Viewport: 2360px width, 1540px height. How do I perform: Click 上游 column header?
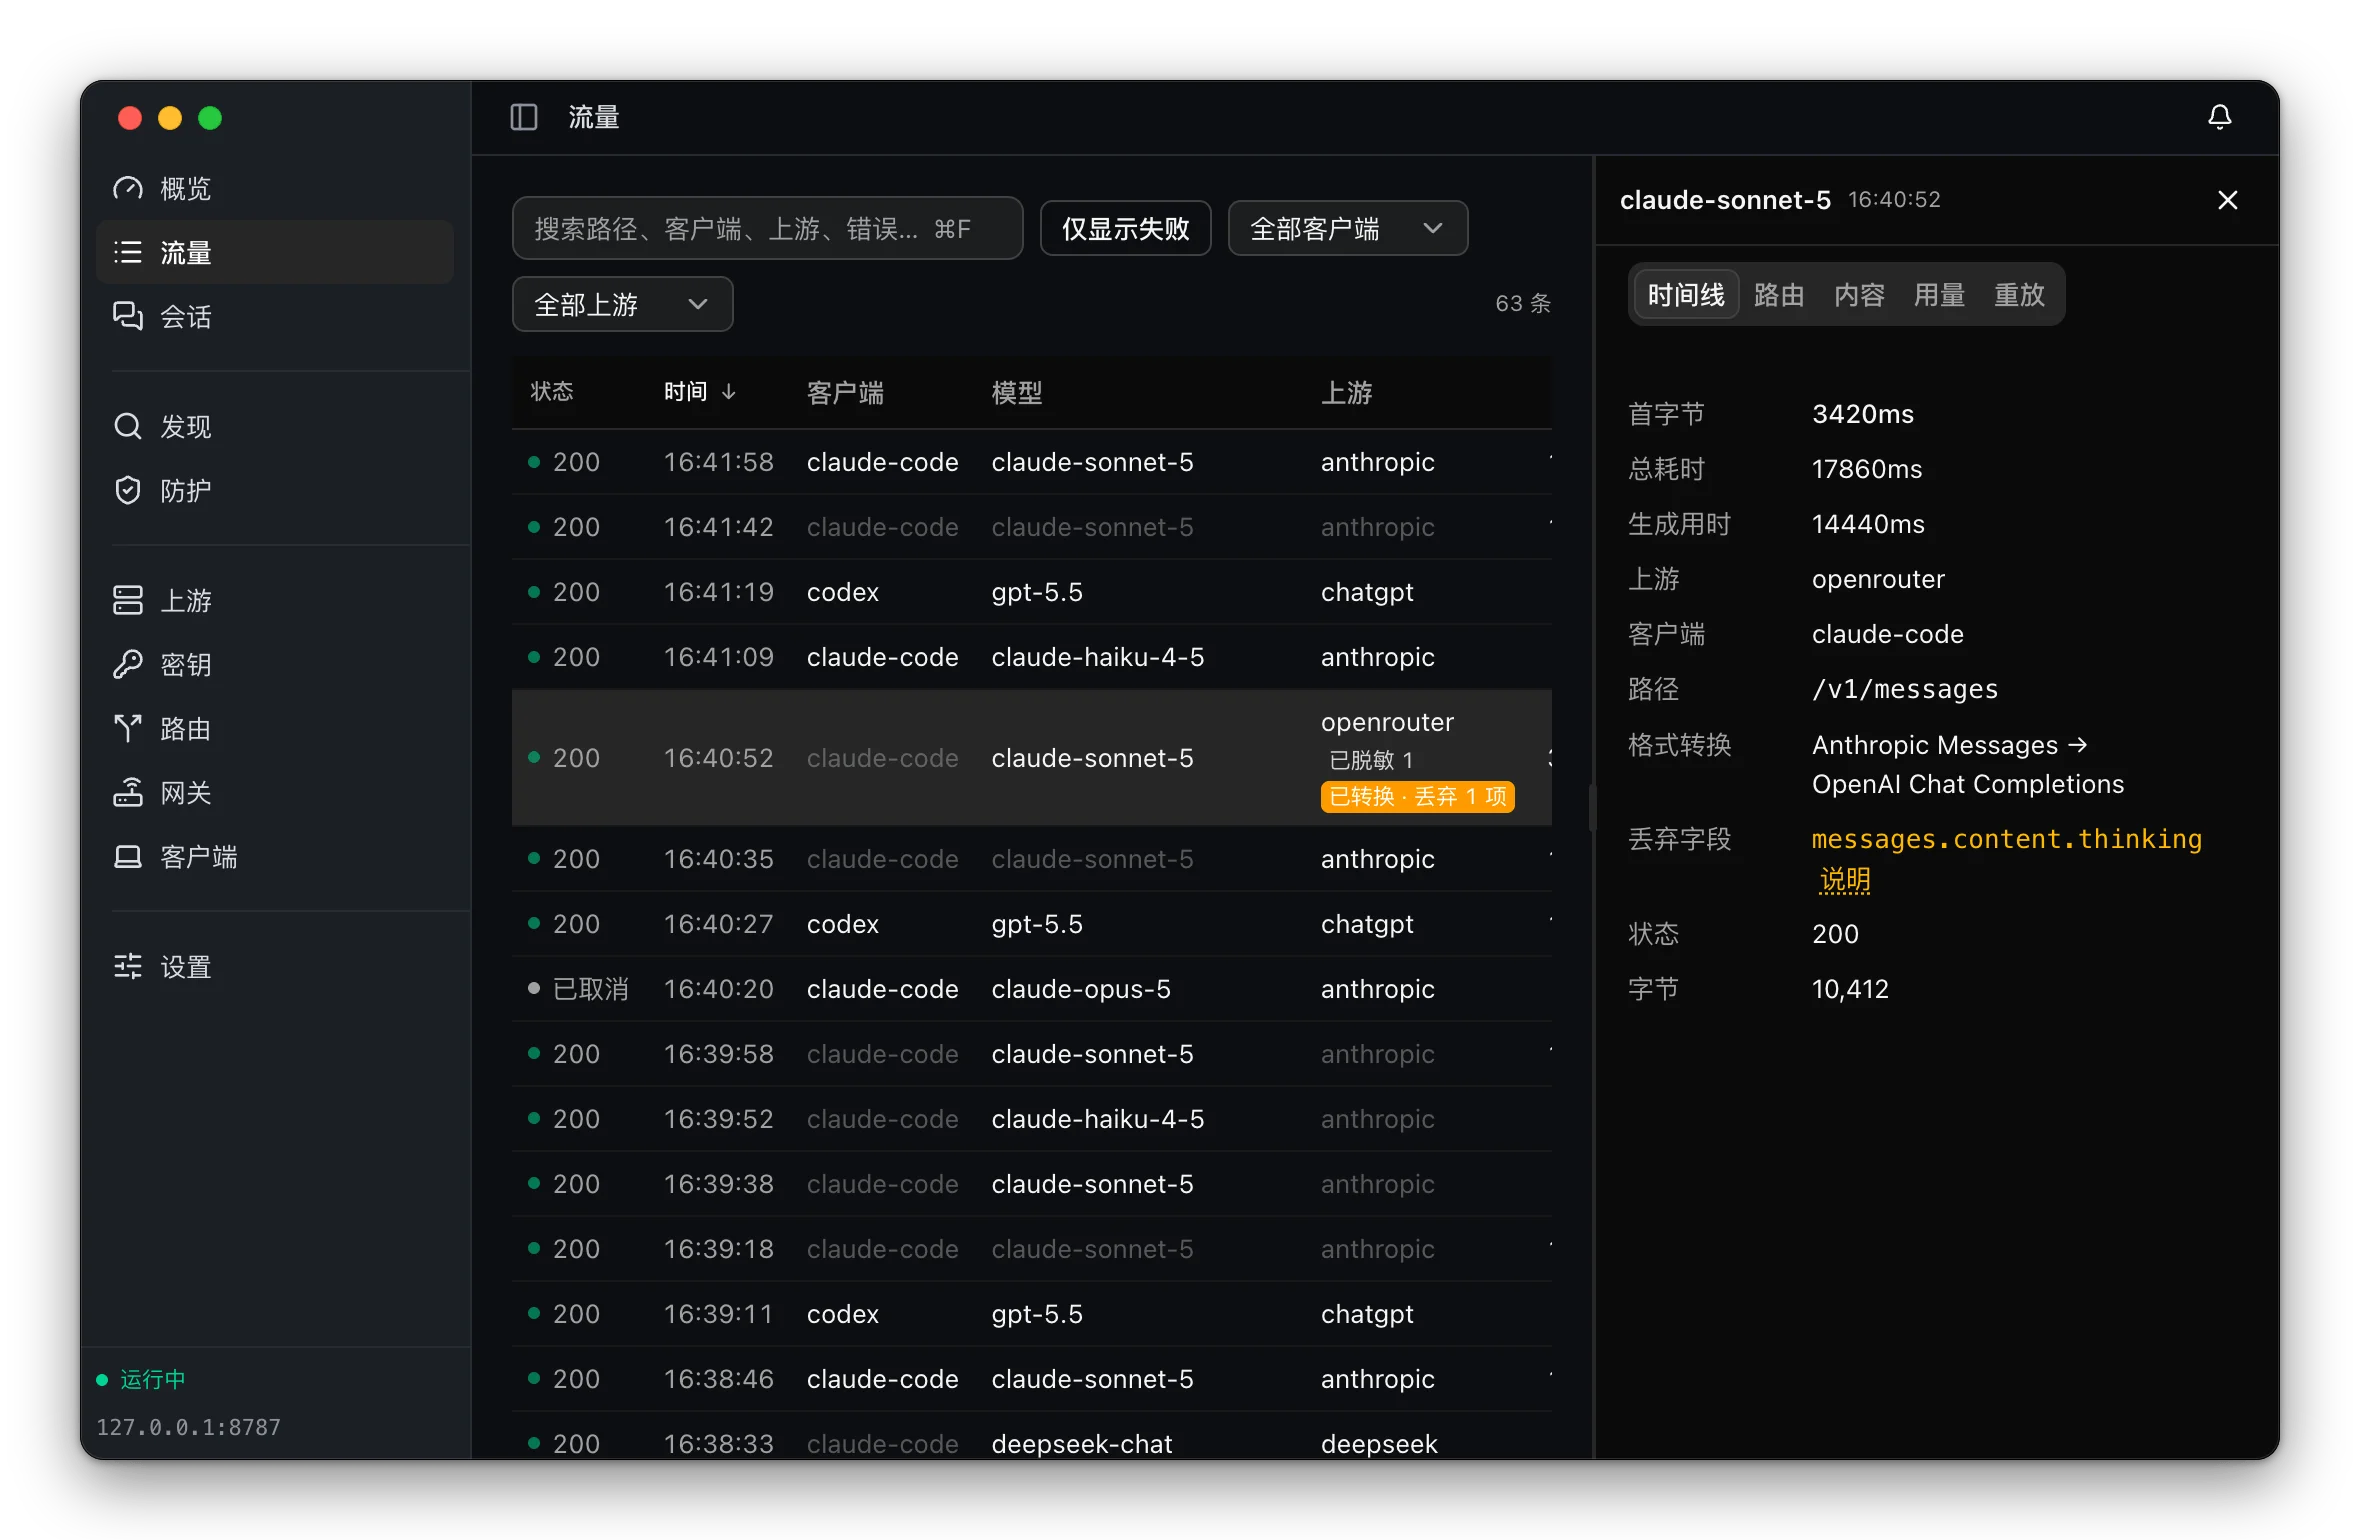1346,392
